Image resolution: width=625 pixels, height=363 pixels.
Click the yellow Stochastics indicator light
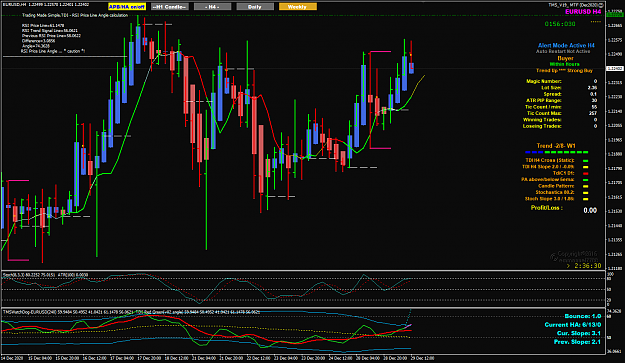pyautogui.click(x=586, y=192)
